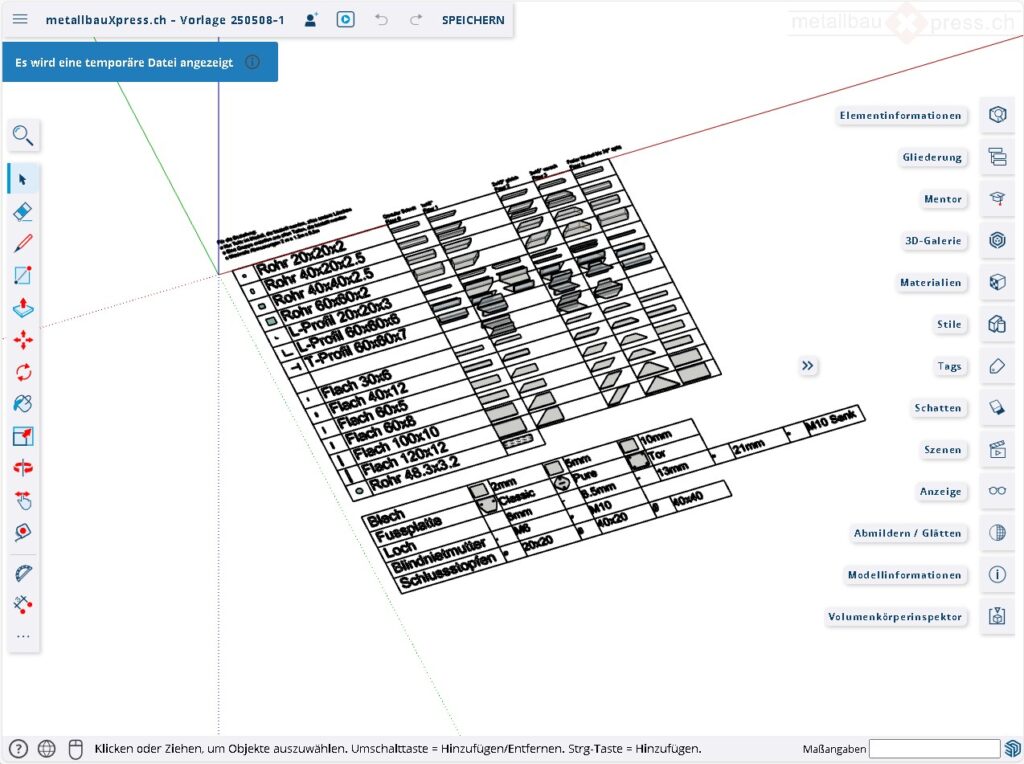Open the Anzeige display glasses icon

coord(997,491)
